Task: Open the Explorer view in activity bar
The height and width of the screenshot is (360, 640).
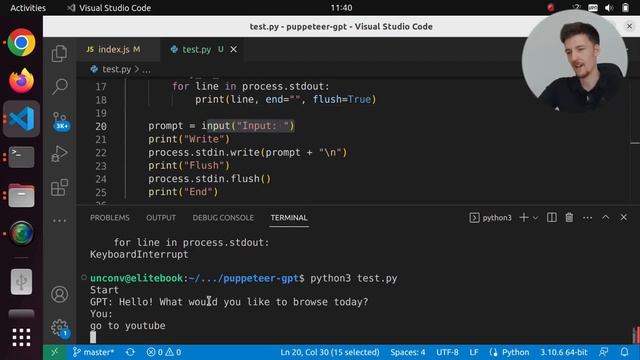Action: (60, 53)
